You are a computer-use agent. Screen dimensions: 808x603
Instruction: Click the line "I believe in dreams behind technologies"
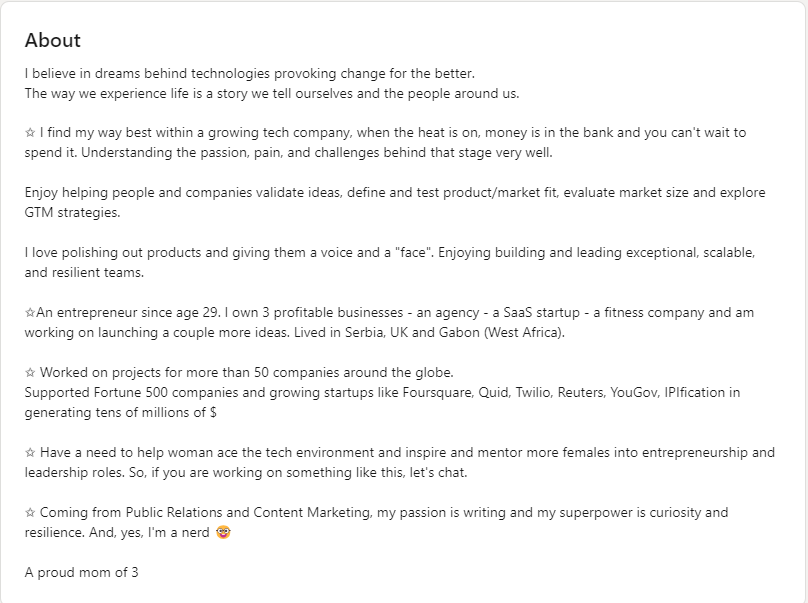(x=249, y=74)
